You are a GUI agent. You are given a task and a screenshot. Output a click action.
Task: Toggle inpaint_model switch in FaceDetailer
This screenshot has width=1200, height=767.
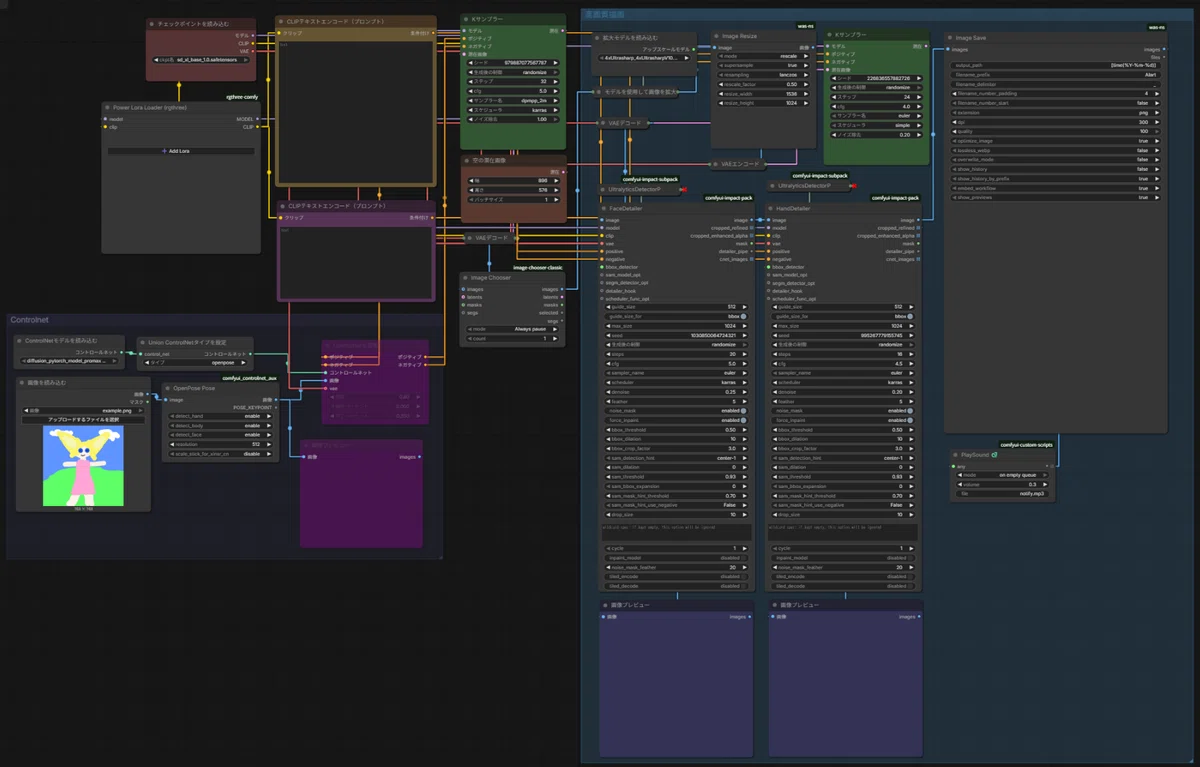tap(743, 558)
